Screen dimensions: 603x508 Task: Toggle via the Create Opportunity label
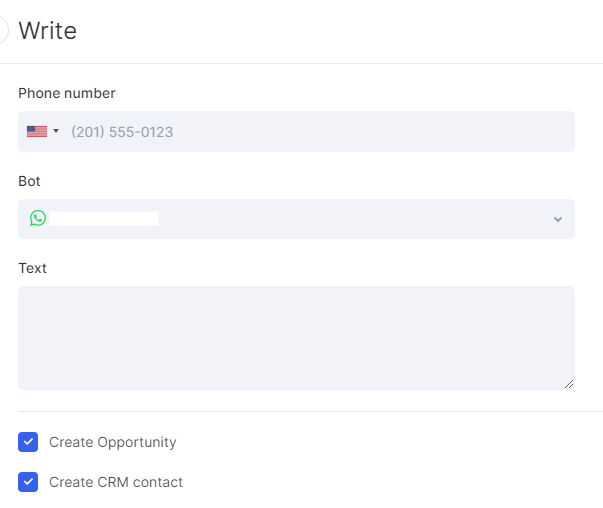[113, 442]
